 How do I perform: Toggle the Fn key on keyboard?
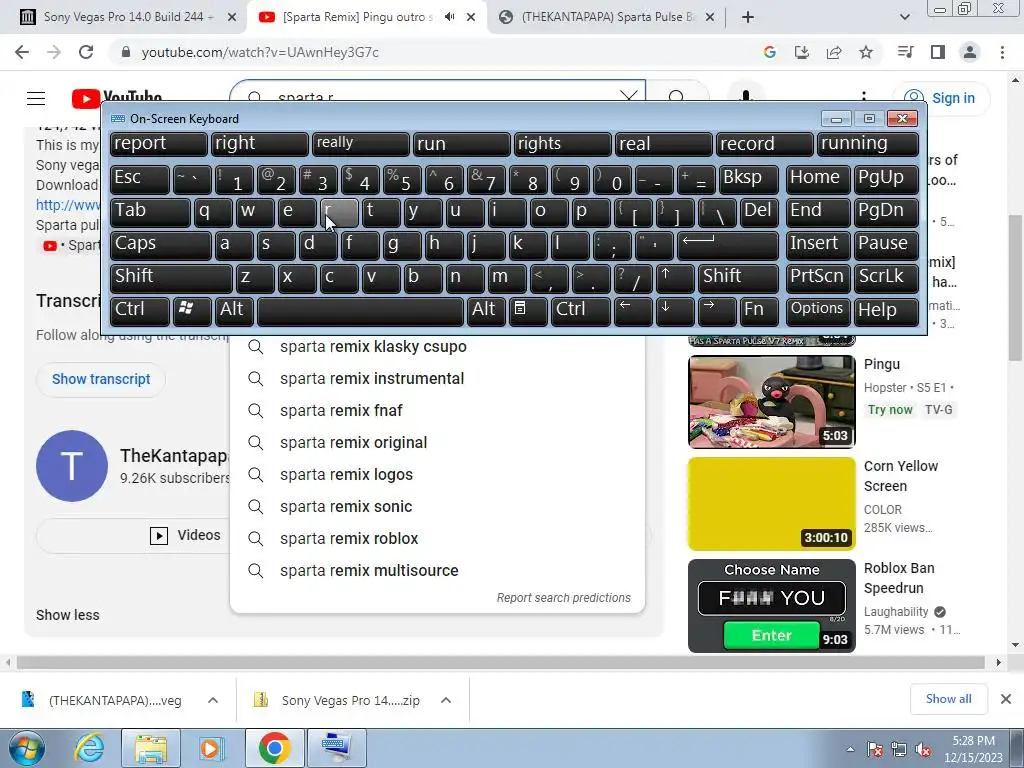(x=759, y=310)
